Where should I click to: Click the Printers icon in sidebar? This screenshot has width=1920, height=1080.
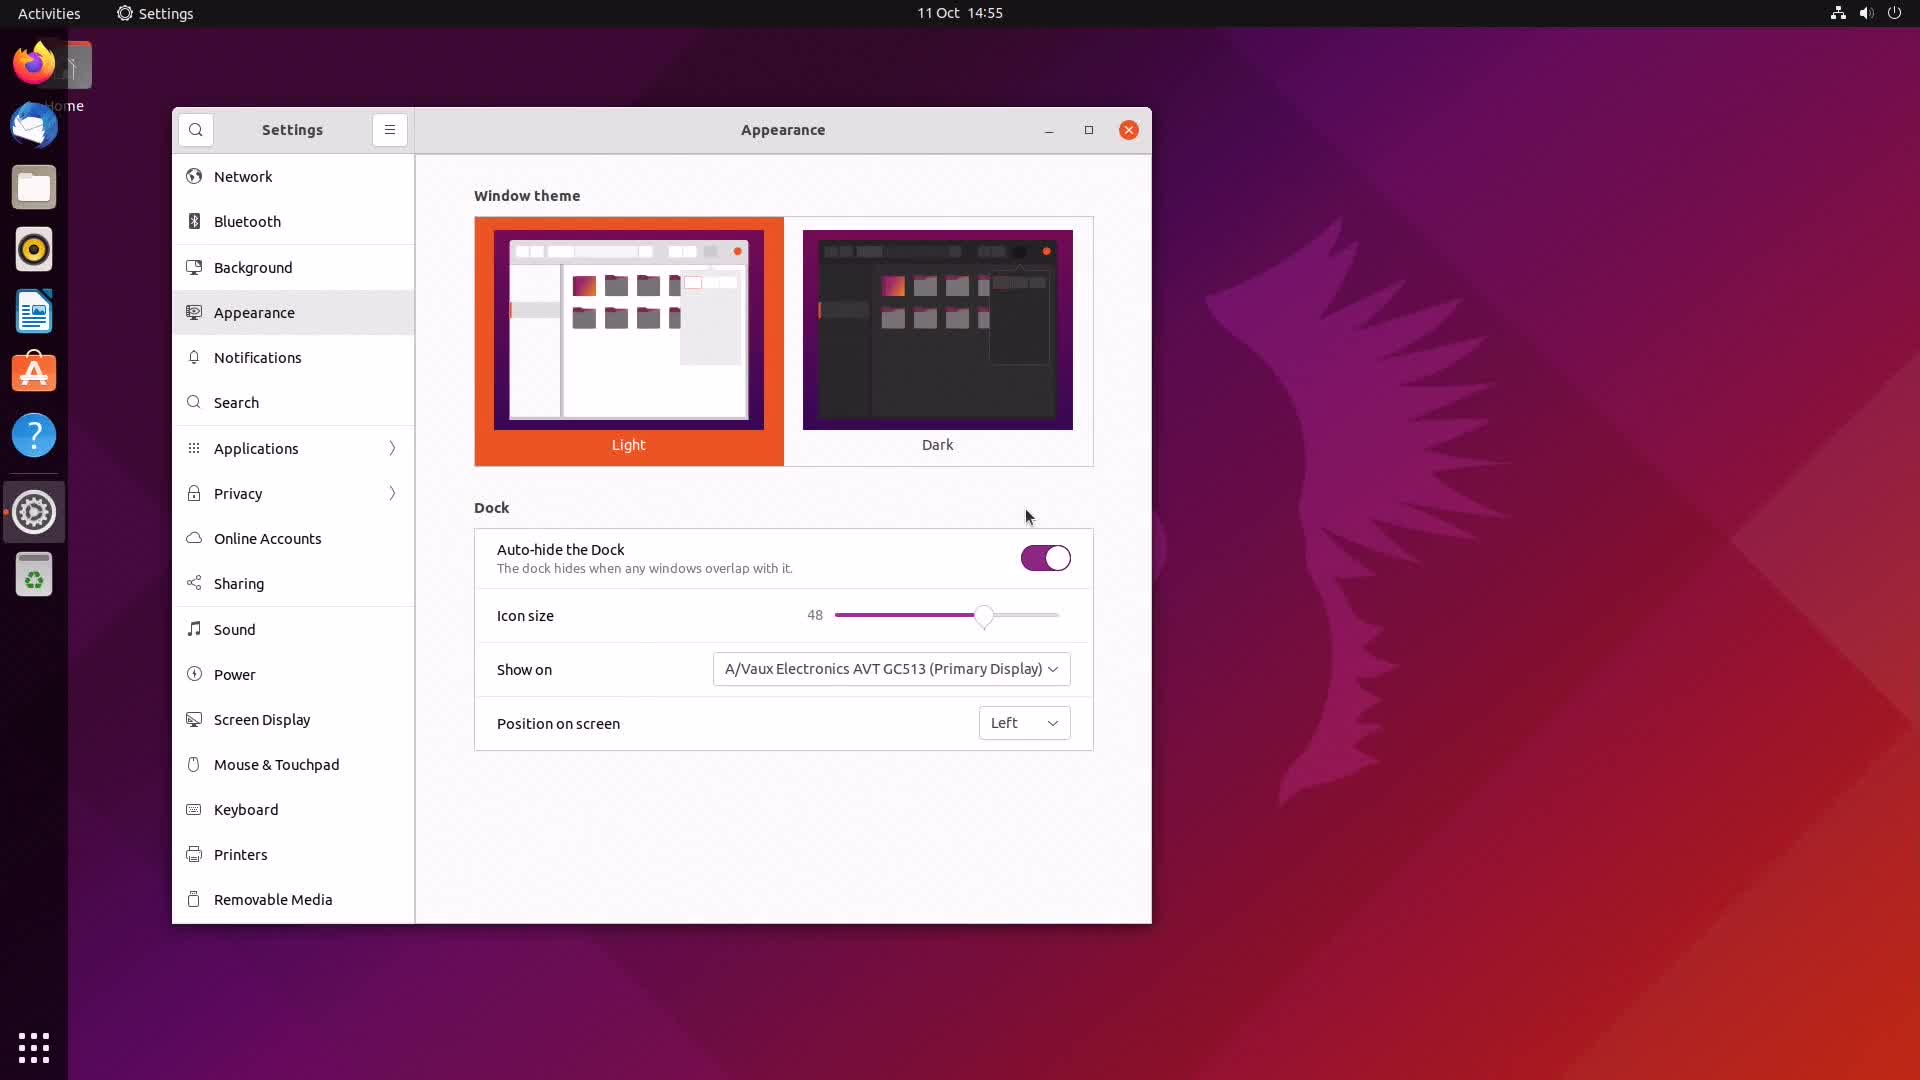pos(194,855)
